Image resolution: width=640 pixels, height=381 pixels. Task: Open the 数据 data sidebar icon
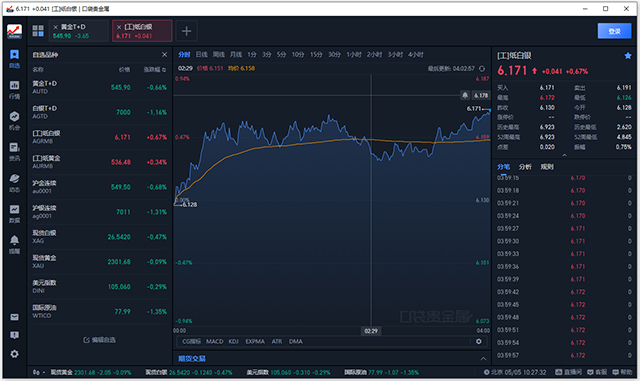[14, 214]
